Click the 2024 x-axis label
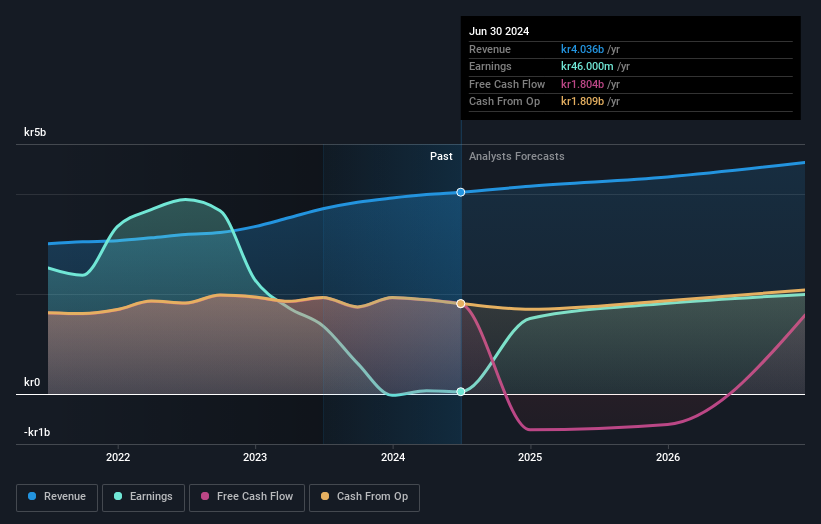821x524 pixels. pyautogui.click(x=393, y=458)
